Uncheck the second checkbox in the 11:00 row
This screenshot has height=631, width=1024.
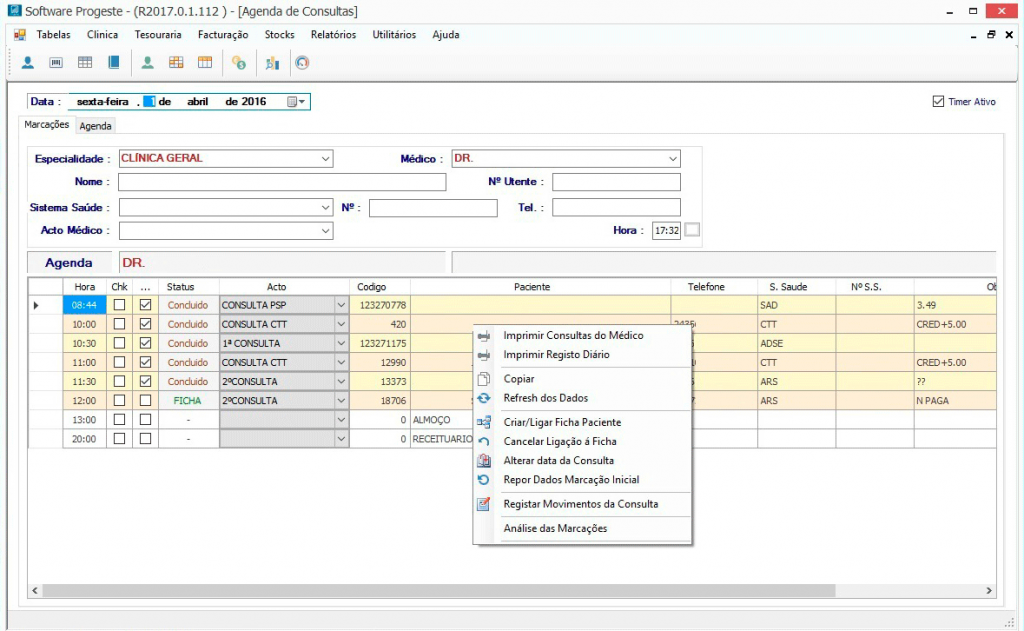(x=146, y=362)
